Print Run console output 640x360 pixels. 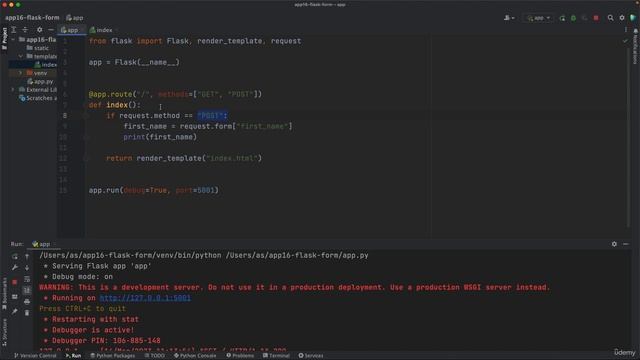click(x=27, y=302)
